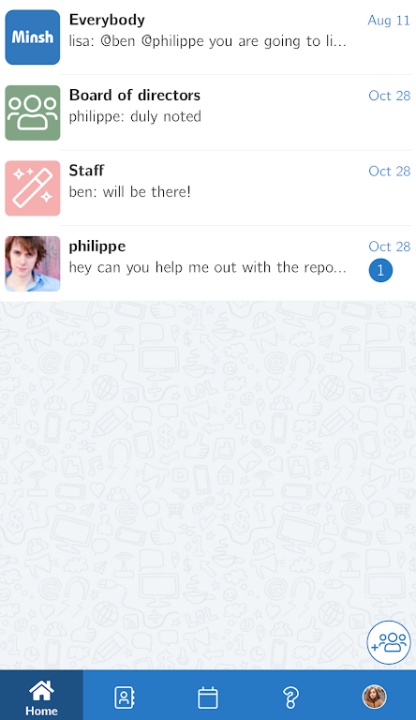Open the calendar tab
Viewport: 416px width, 720px height.
[208, 695]
